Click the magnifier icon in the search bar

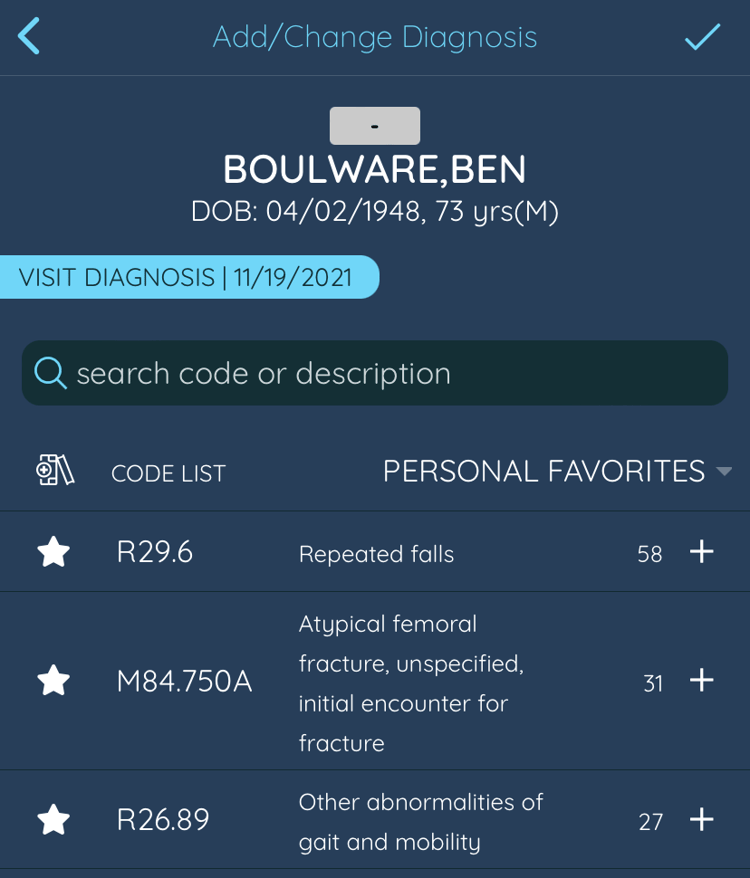point(50,372)
